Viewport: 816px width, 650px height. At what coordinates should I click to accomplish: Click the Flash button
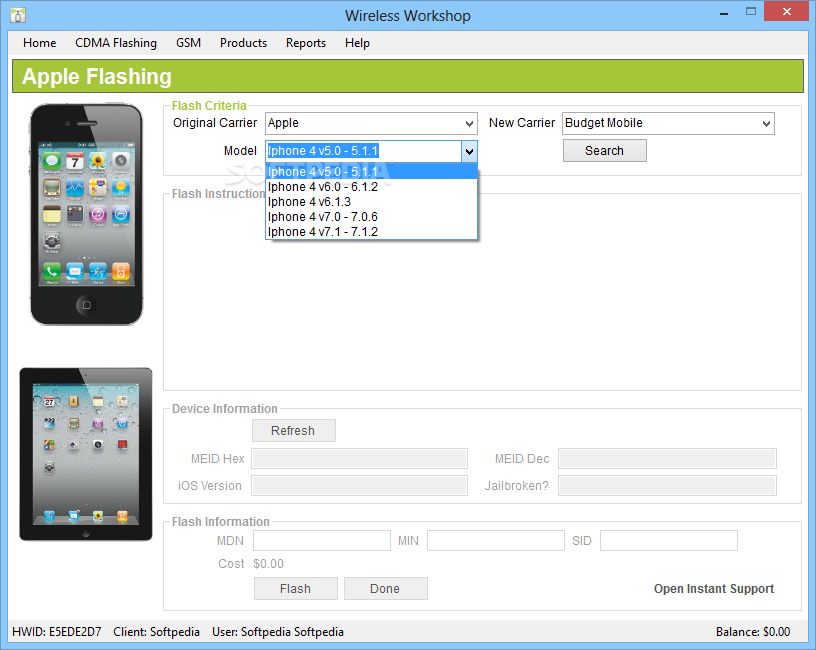click(295, 589)
